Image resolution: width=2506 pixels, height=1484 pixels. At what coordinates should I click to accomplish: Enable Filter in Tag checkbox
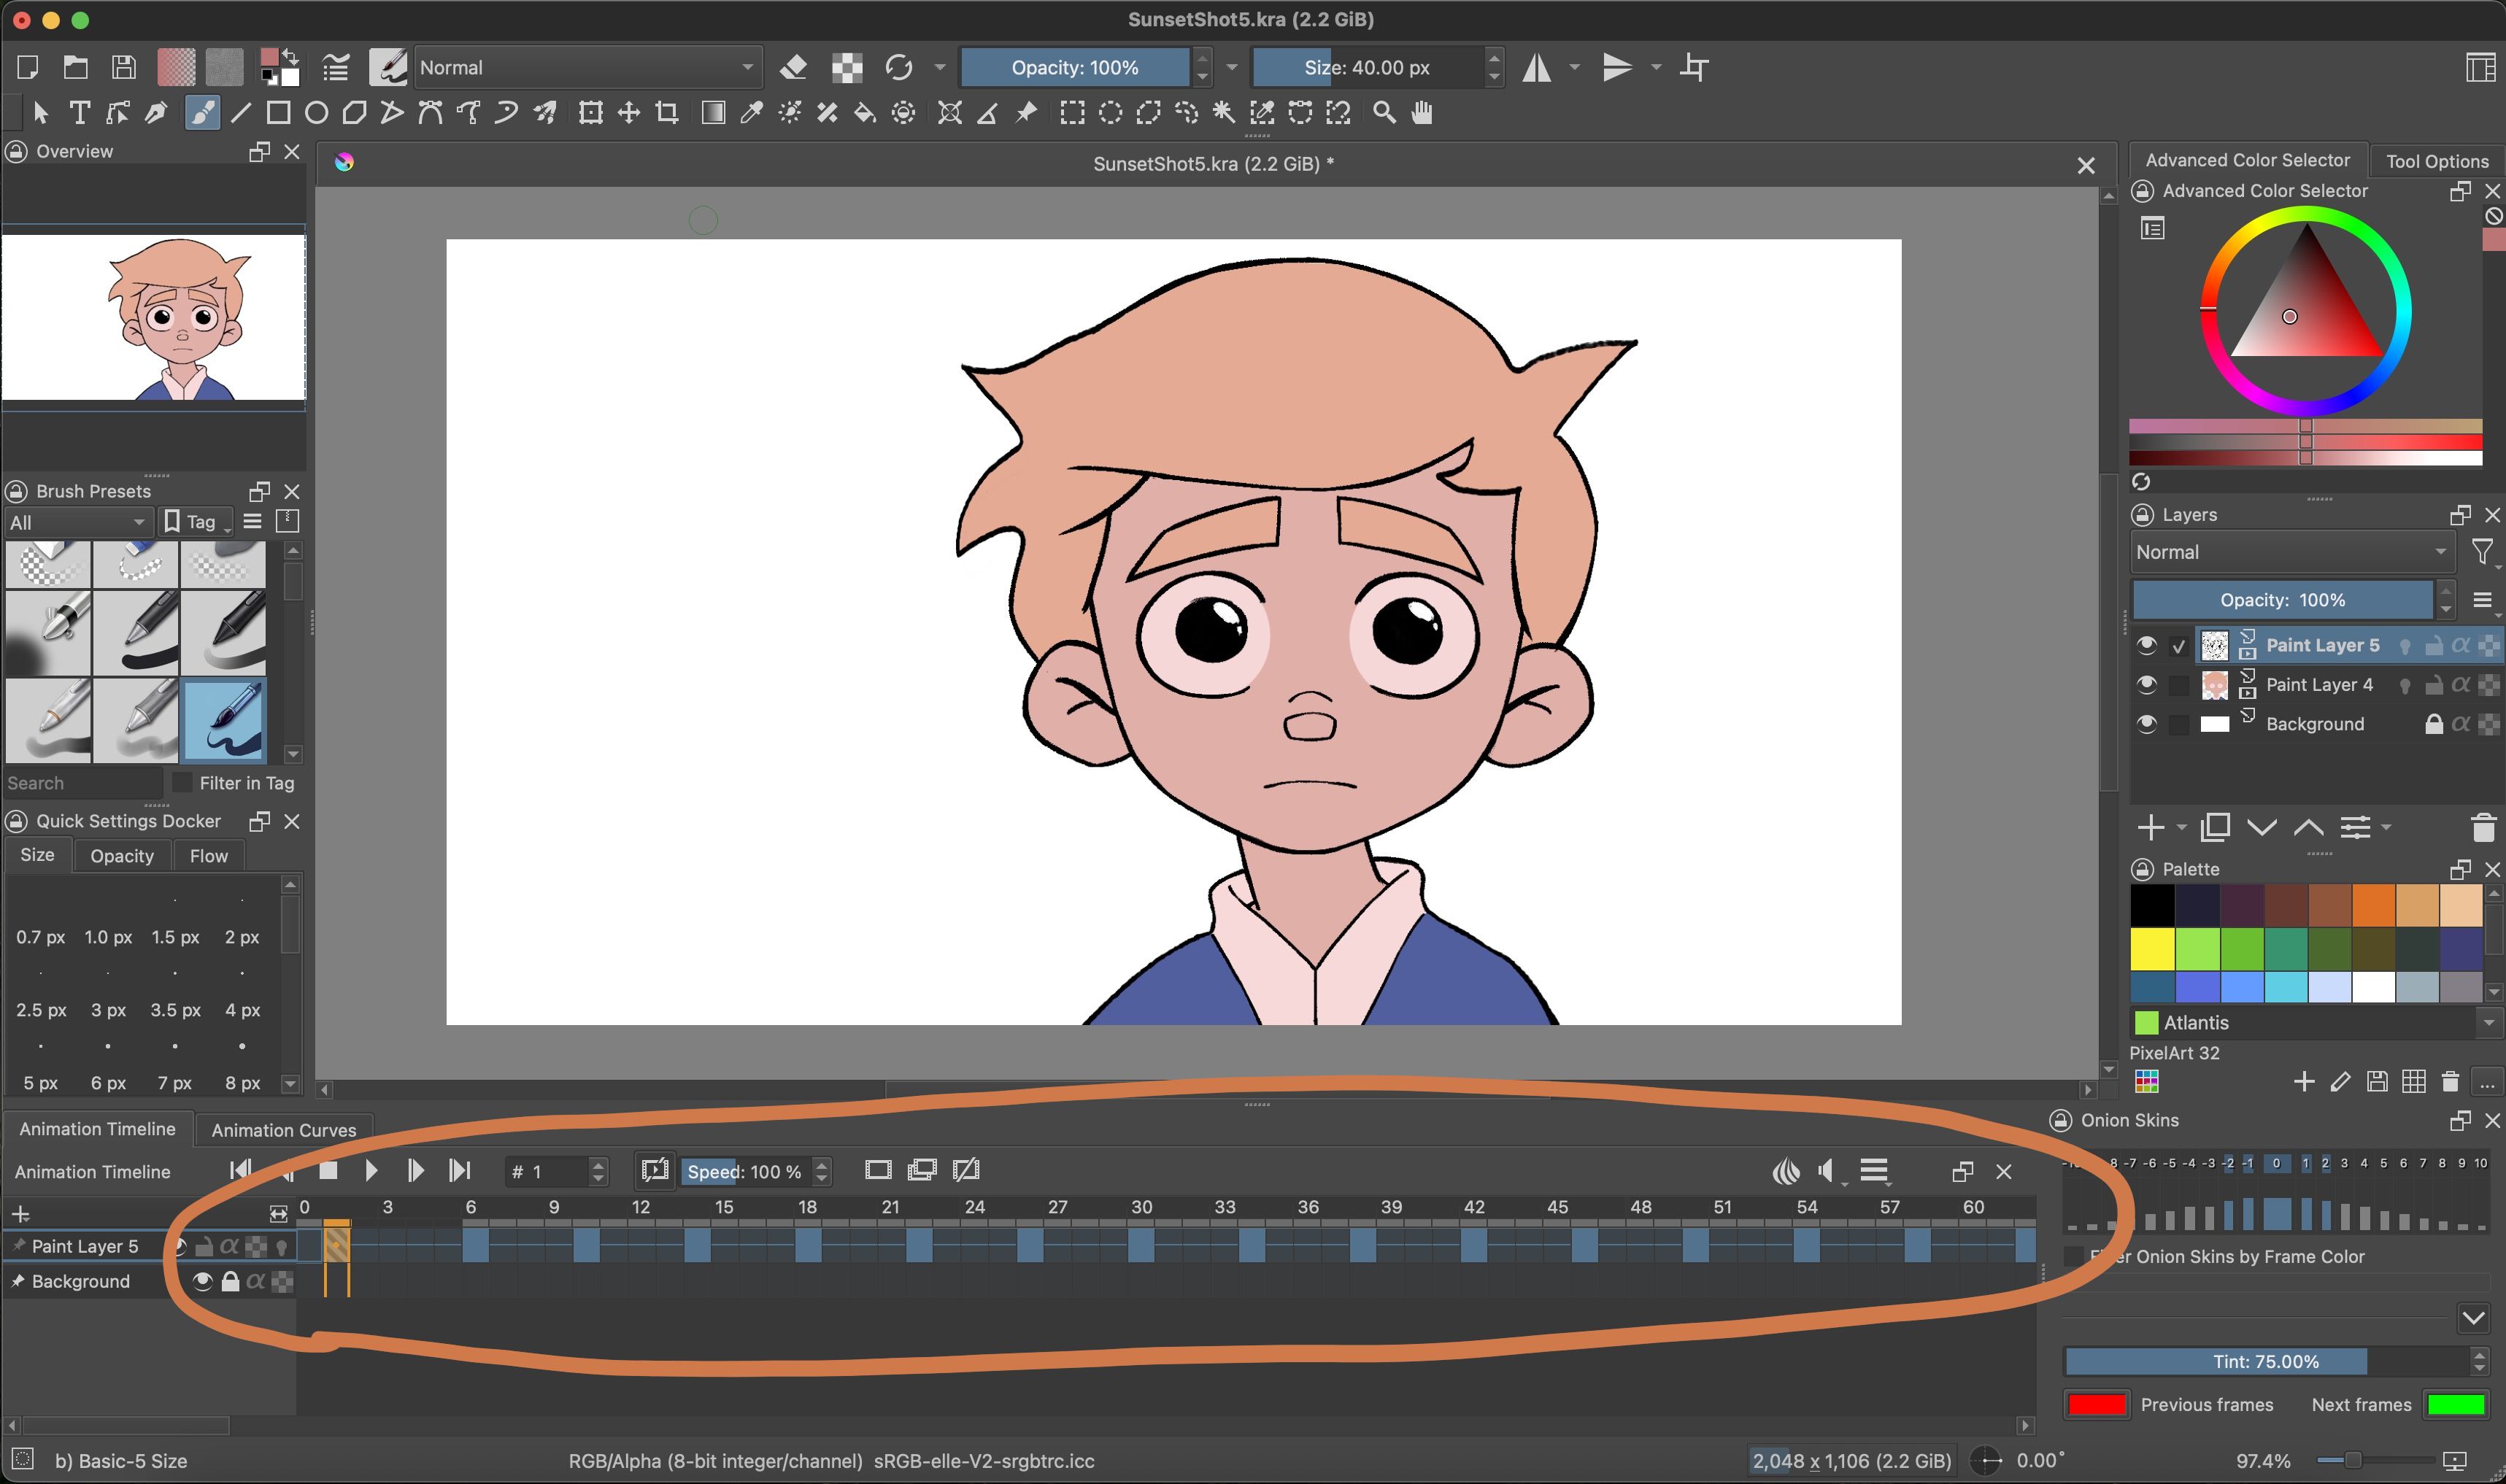click(x=182, y=783)
